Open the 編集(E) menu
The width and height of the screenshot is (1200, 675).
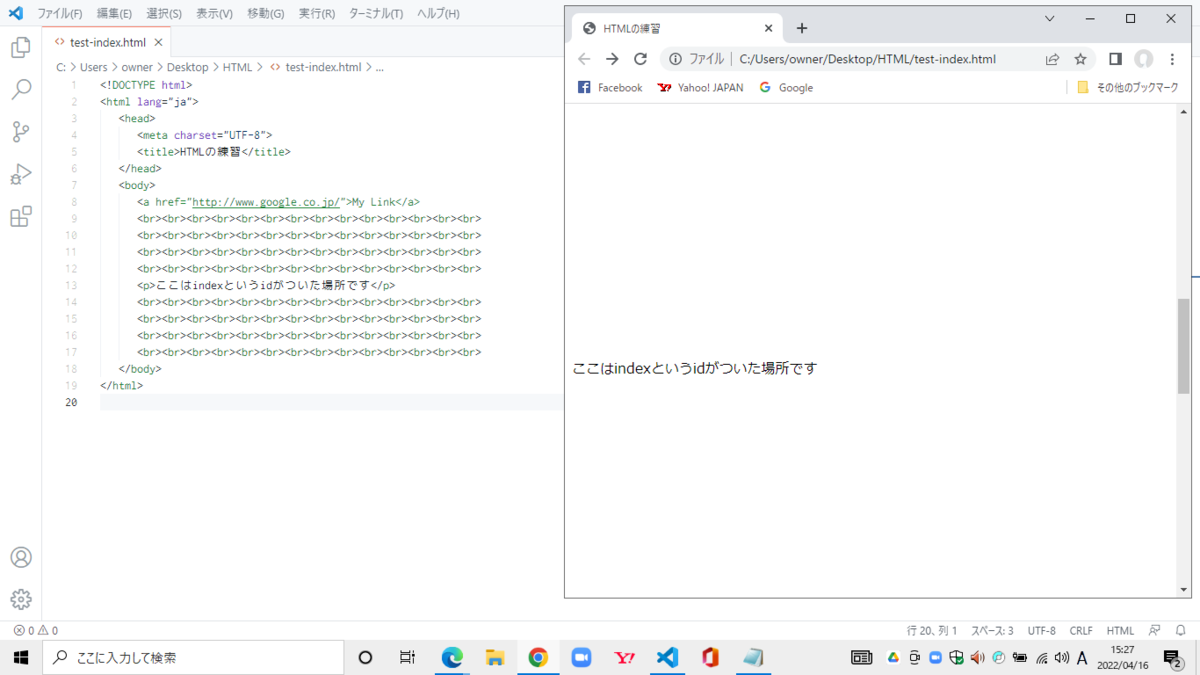[x=114, y=14]
